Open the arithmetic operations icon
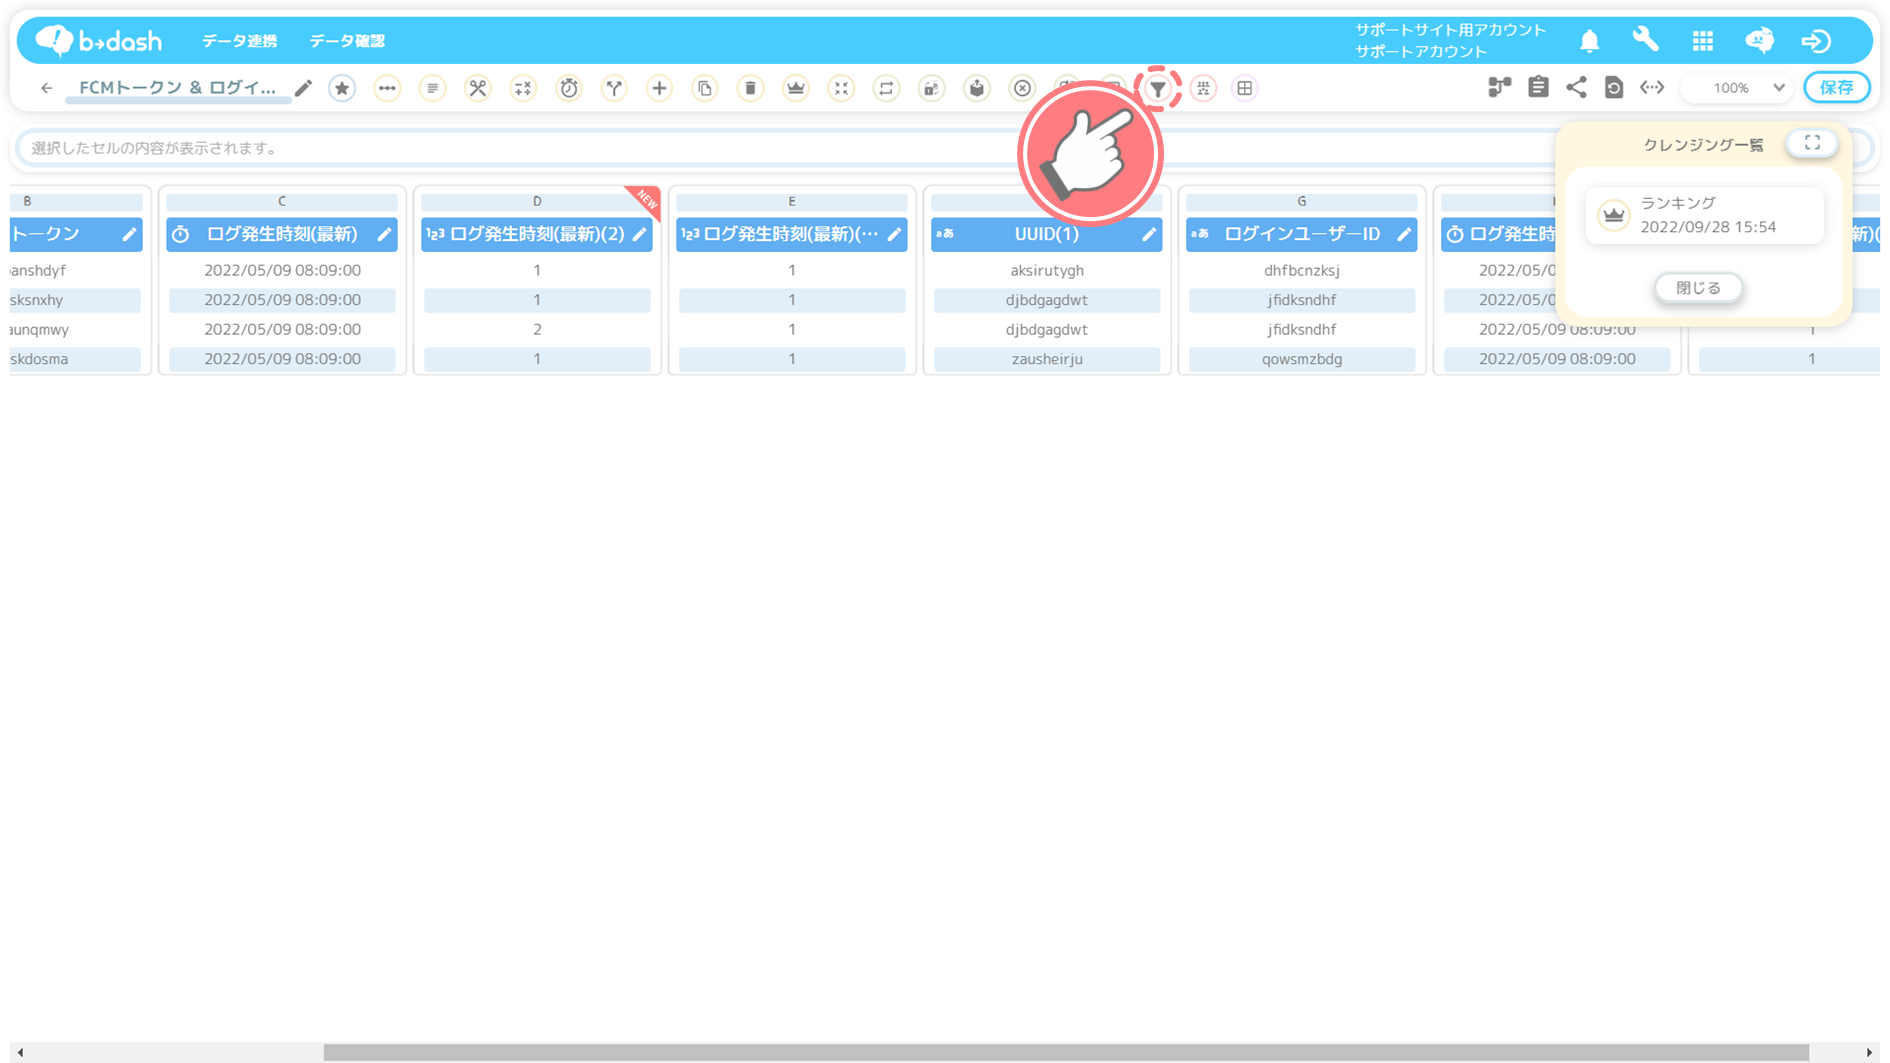This screenshot has height=1063, width=1890. pos(523,88)
